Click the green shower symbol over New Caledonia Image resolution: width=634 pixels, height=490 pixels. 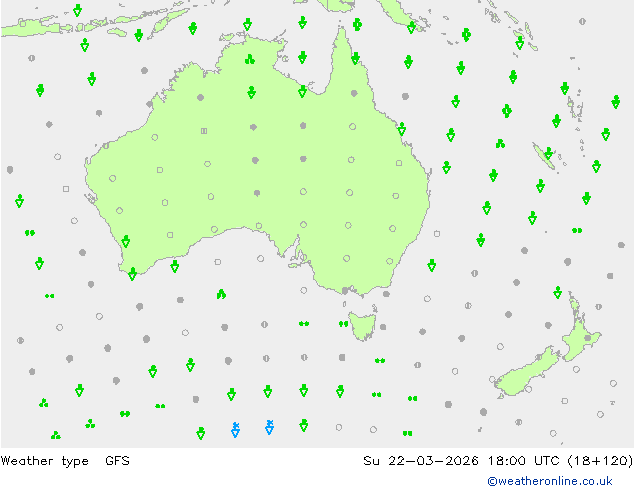tap(548, 154)
